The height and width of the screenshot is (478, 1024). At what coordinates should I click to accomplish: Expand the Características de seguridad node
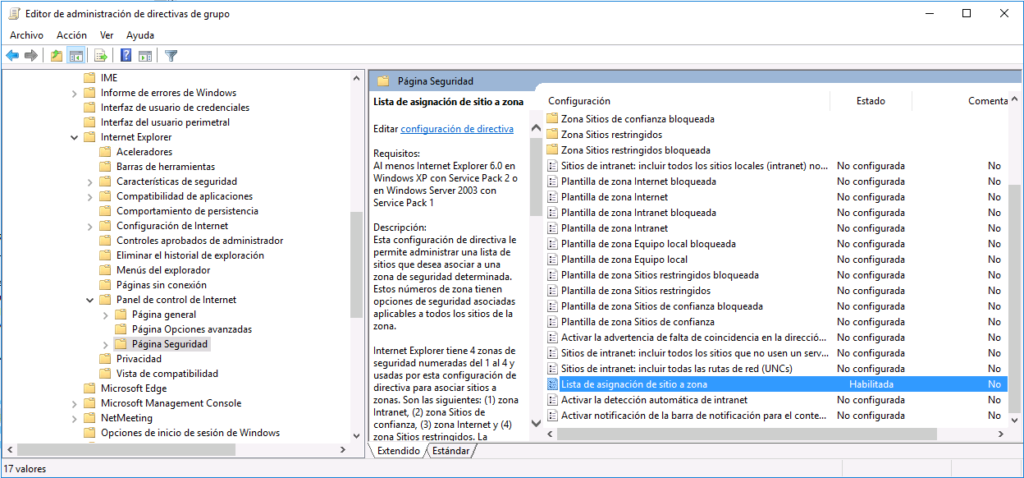point(91,181)
